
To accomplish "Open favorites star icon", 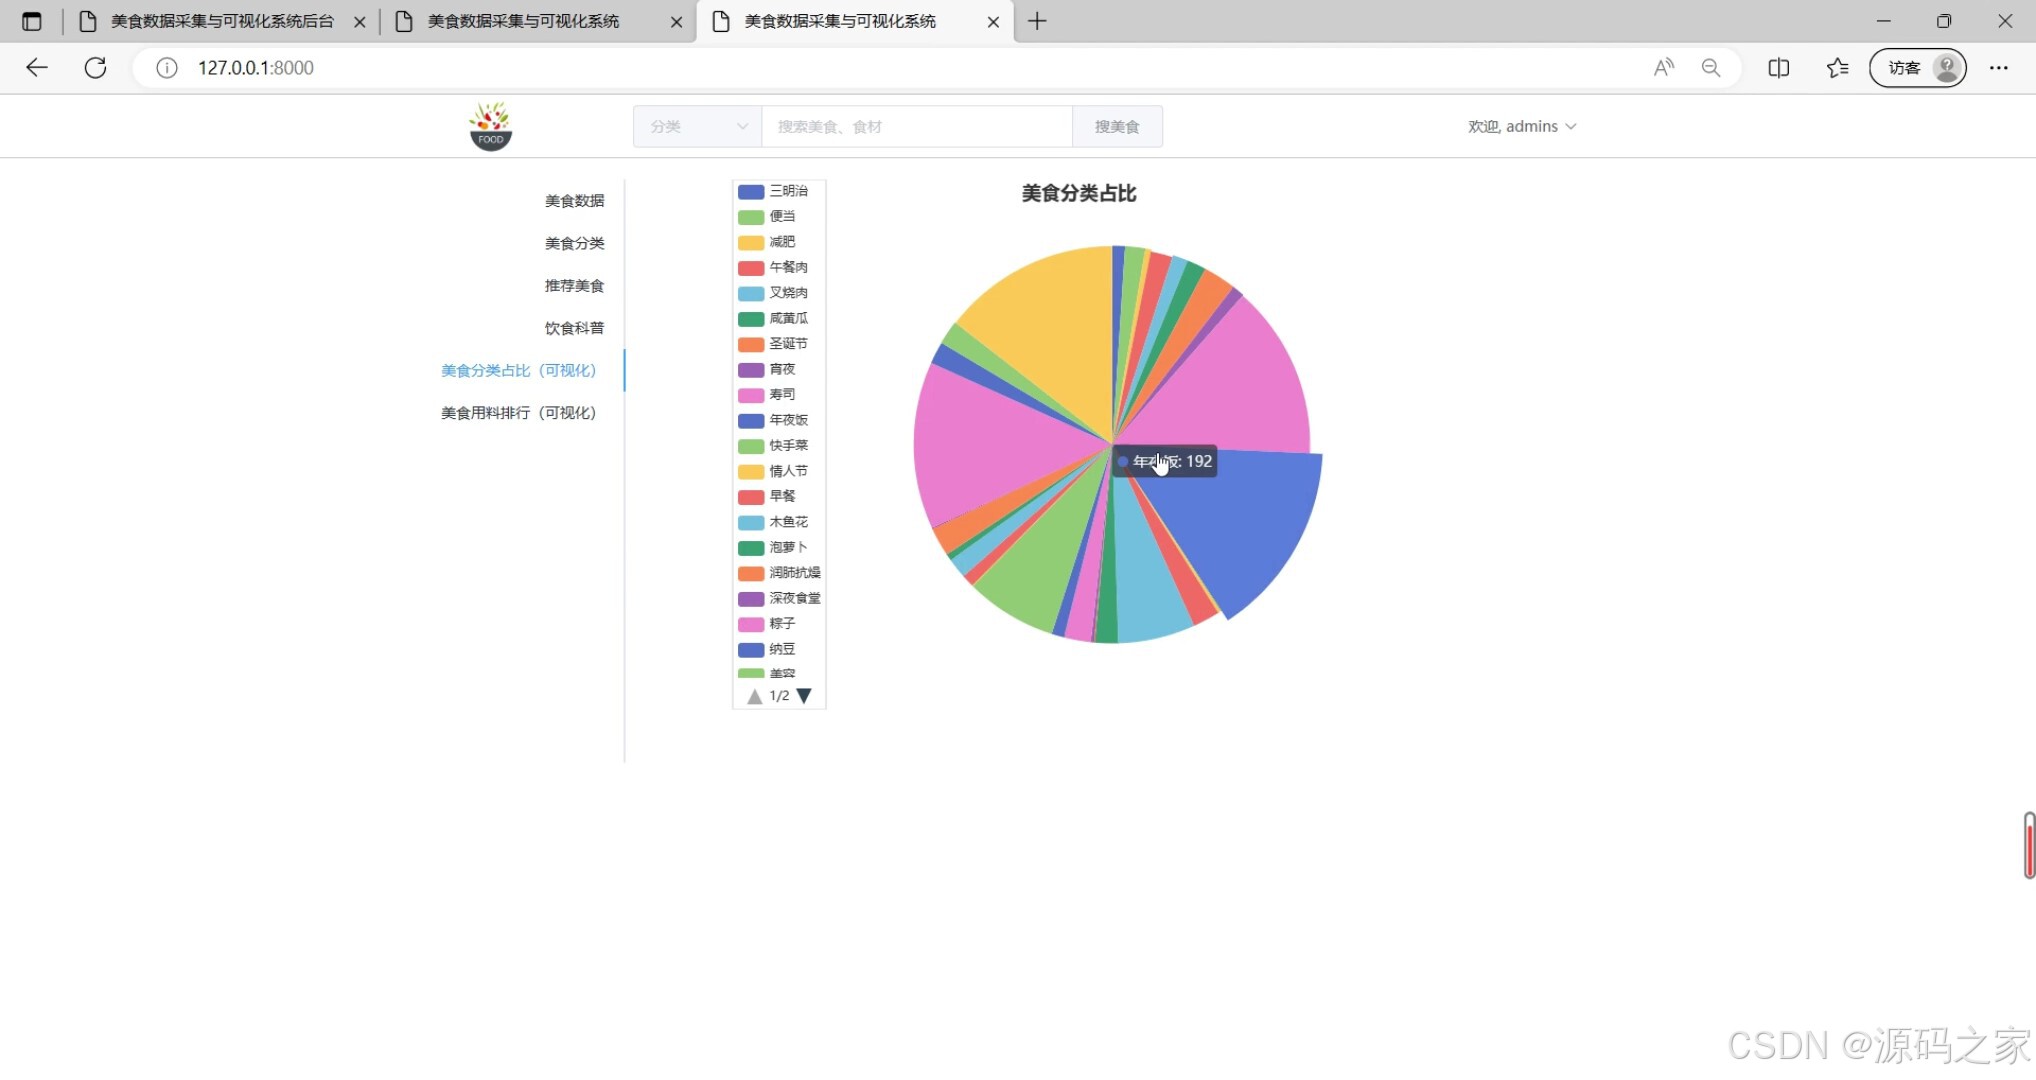I will coord(1837,68).
